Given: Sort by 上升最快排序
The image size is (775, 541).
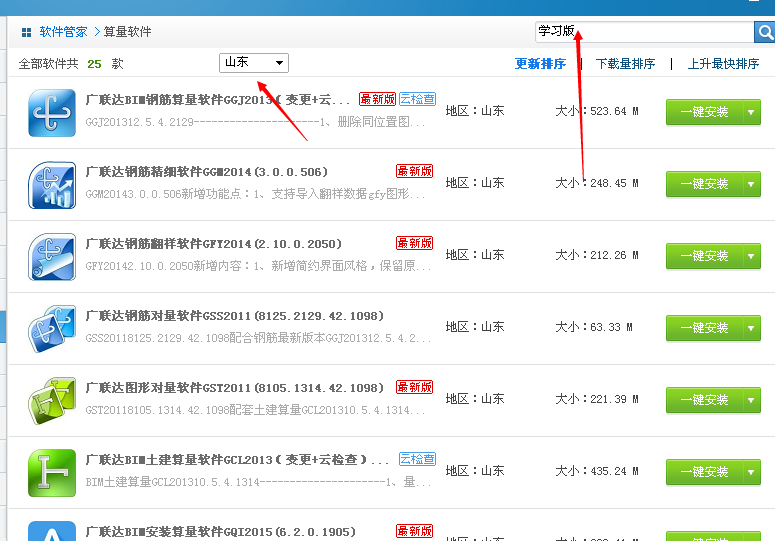Looking at the screenshot, I should [723, 64].
